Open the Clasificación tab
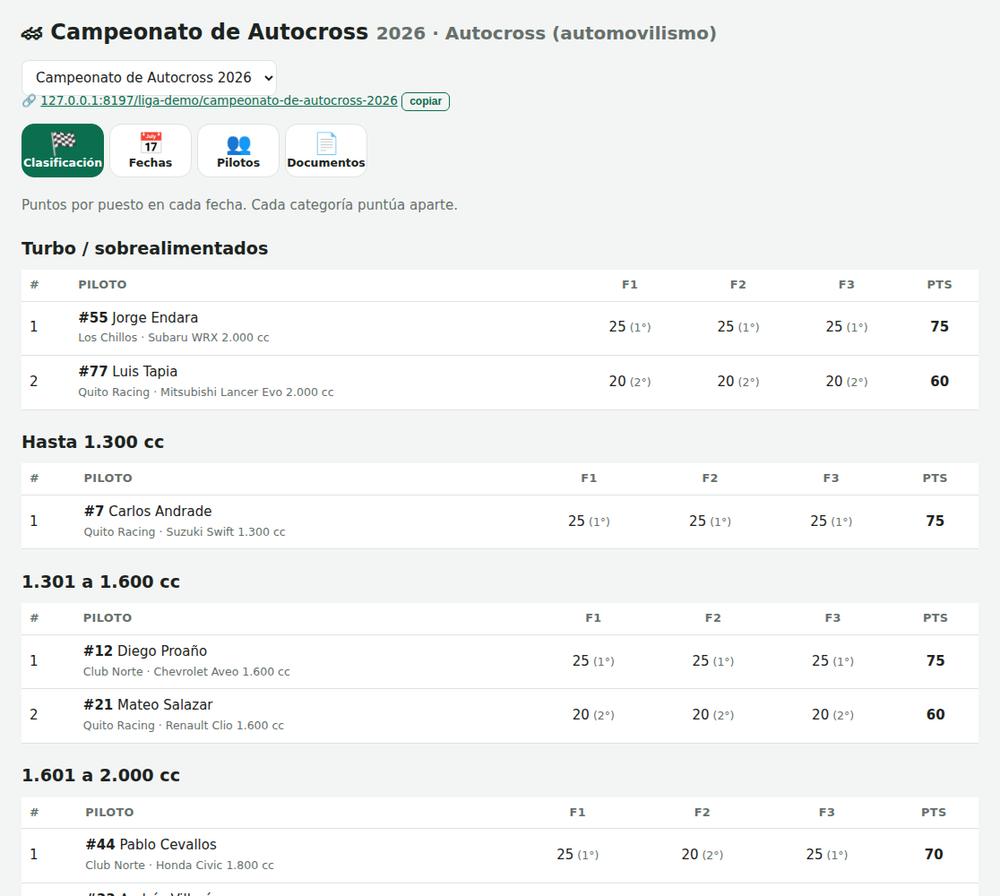This screenshot has height=896, width=1000. [62, 151]
